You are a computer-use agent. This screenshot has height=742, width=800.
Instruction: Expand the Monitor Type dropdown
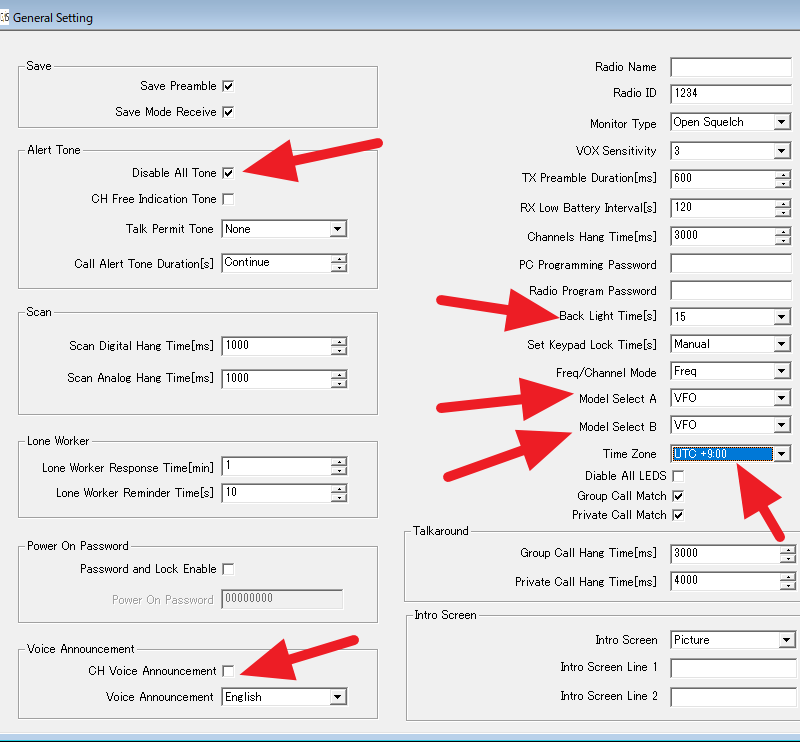pyautogui.click(x=781, y=123)
